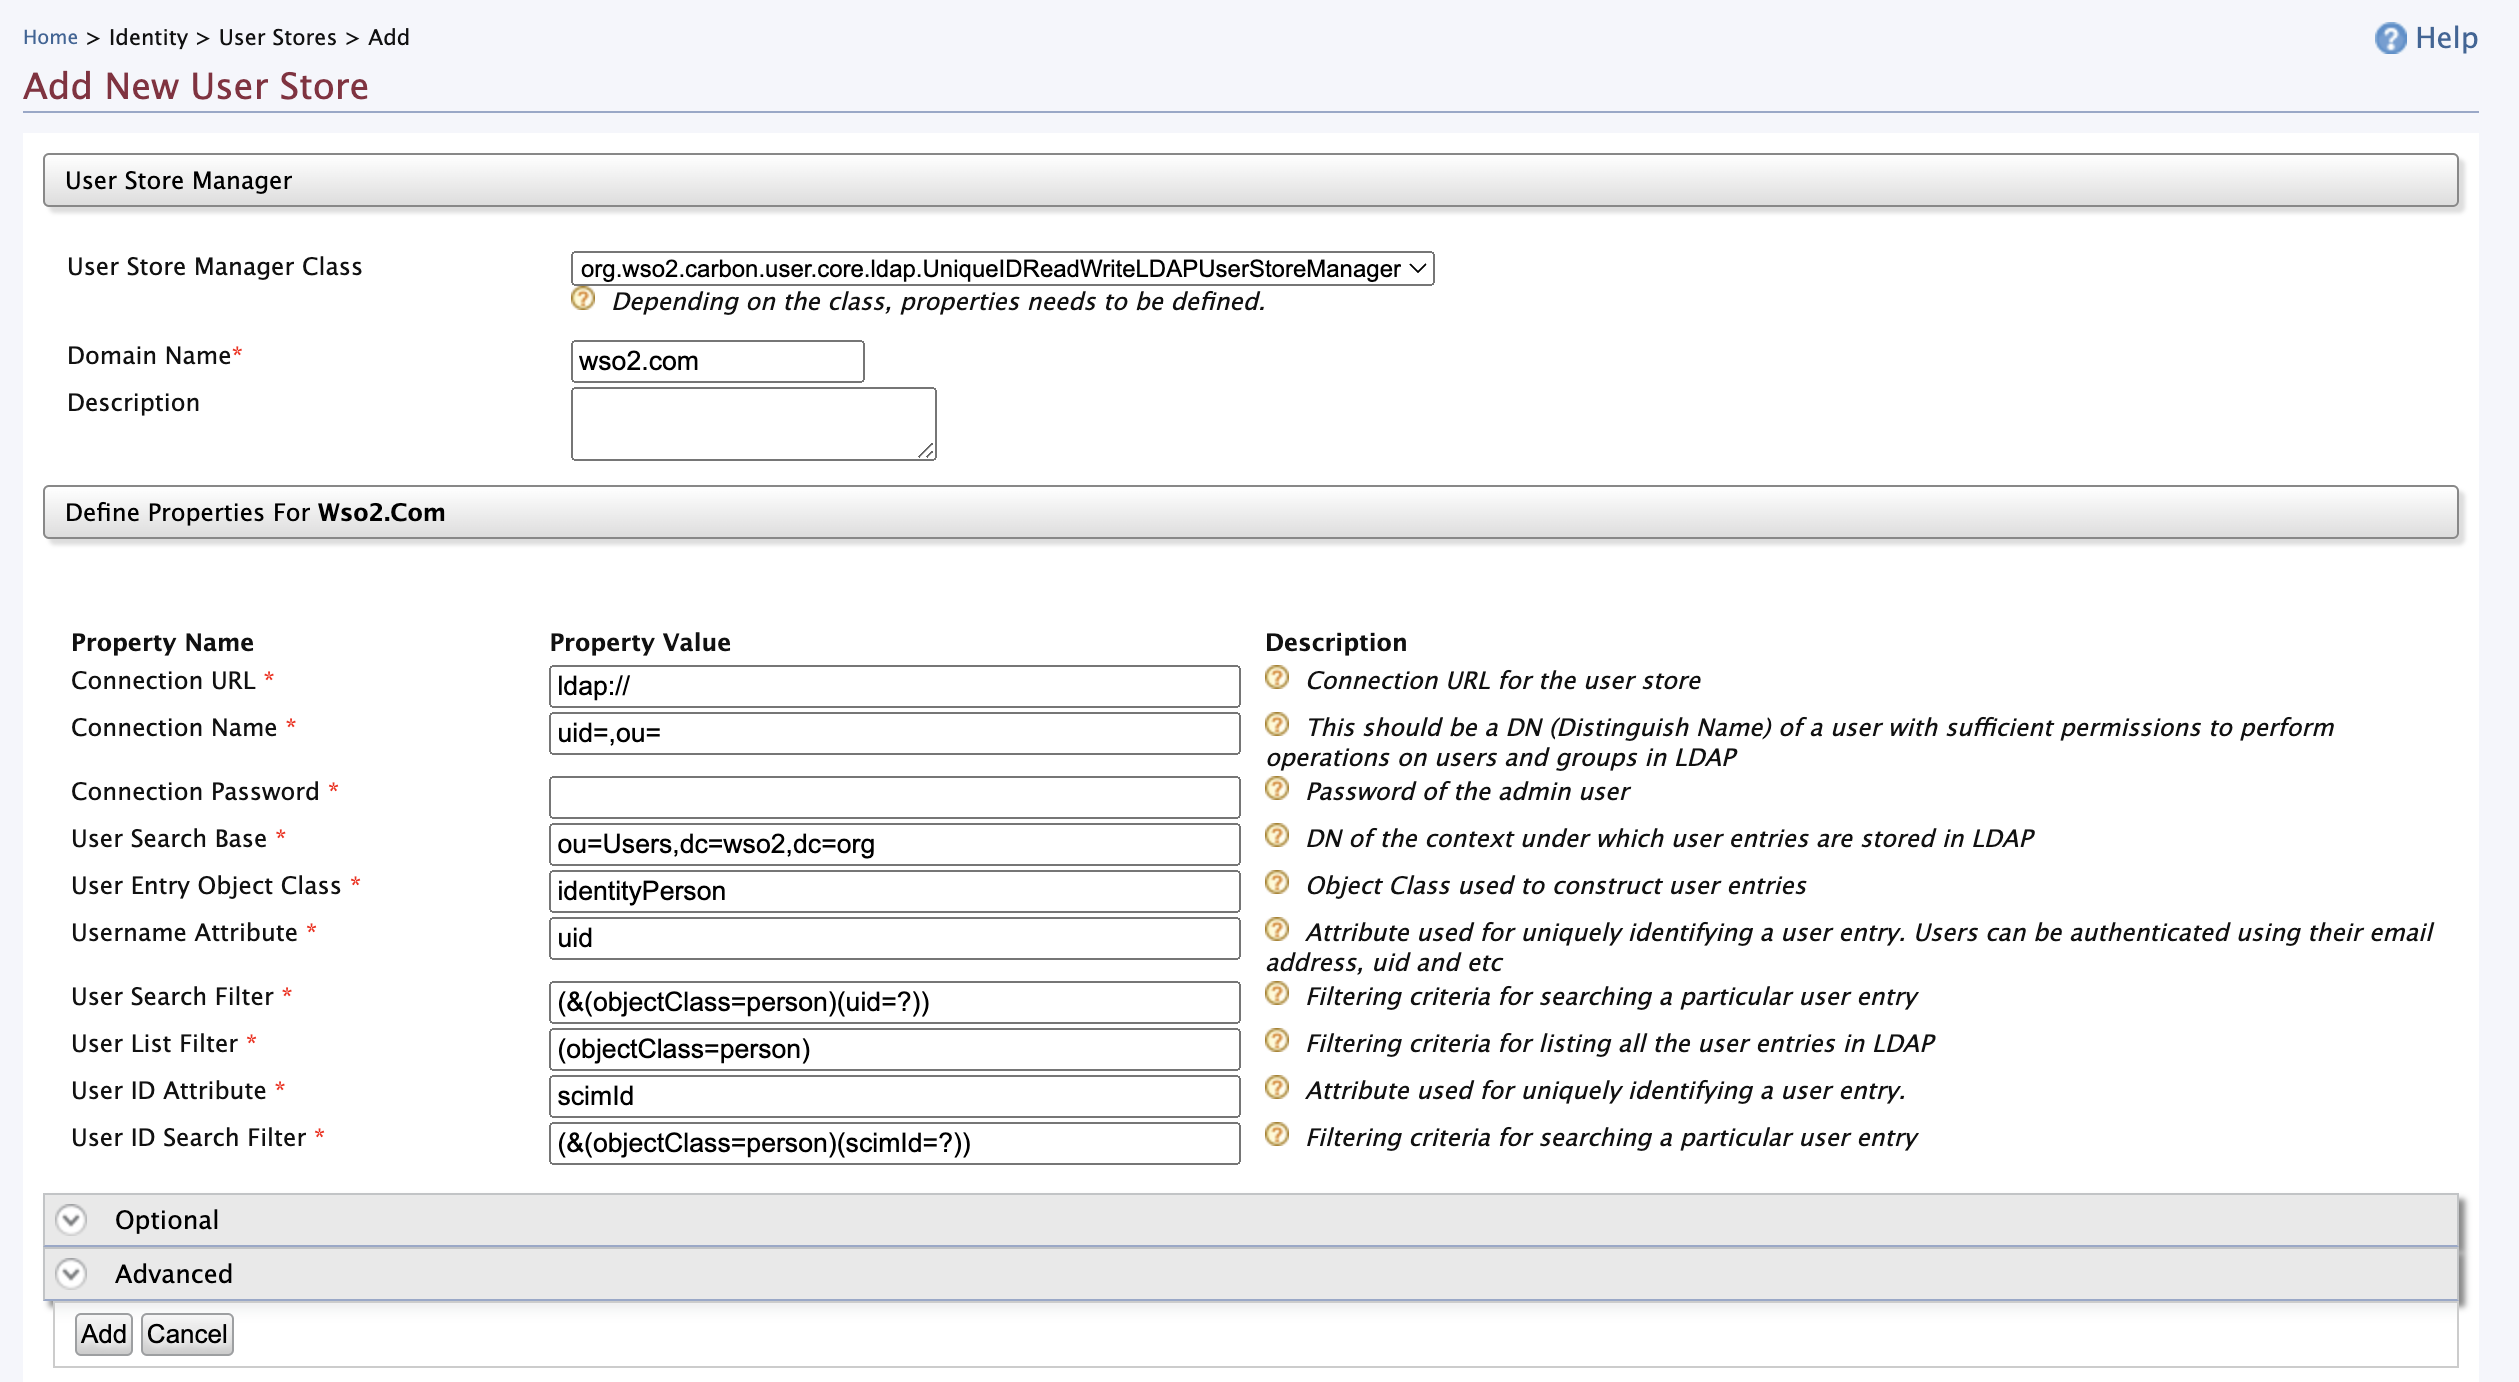The image size is (2519, 1382).
Task: Click help icon for User ID Attribute description
Action: coord(1276,1088)
